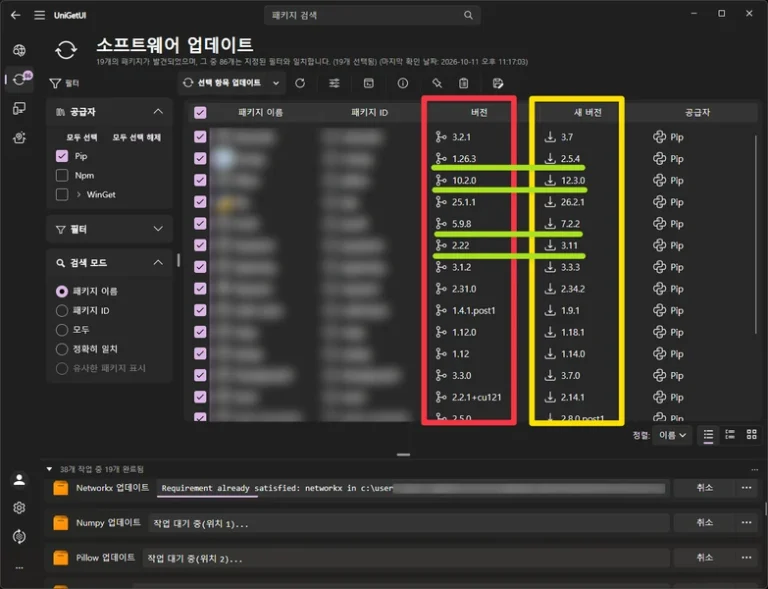
Task: Go back using the back arrow
Action: [16, 15]
